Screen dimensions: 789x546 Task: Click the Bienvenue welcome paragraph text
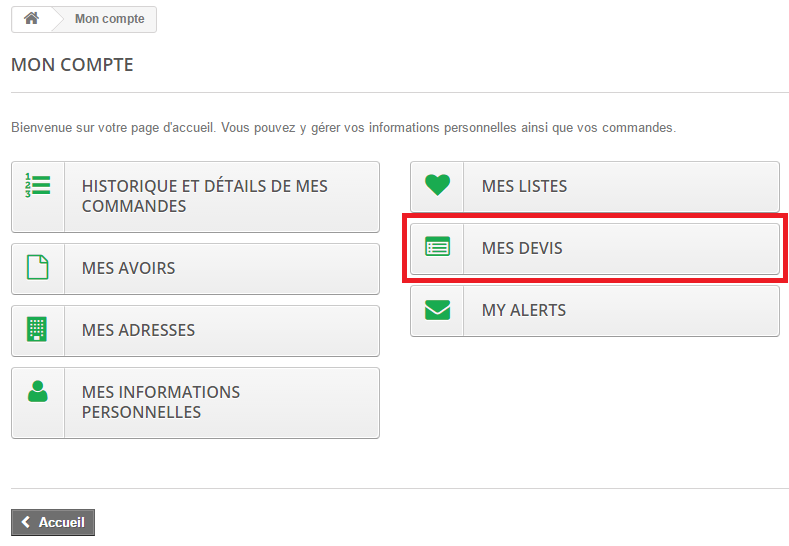344,128
